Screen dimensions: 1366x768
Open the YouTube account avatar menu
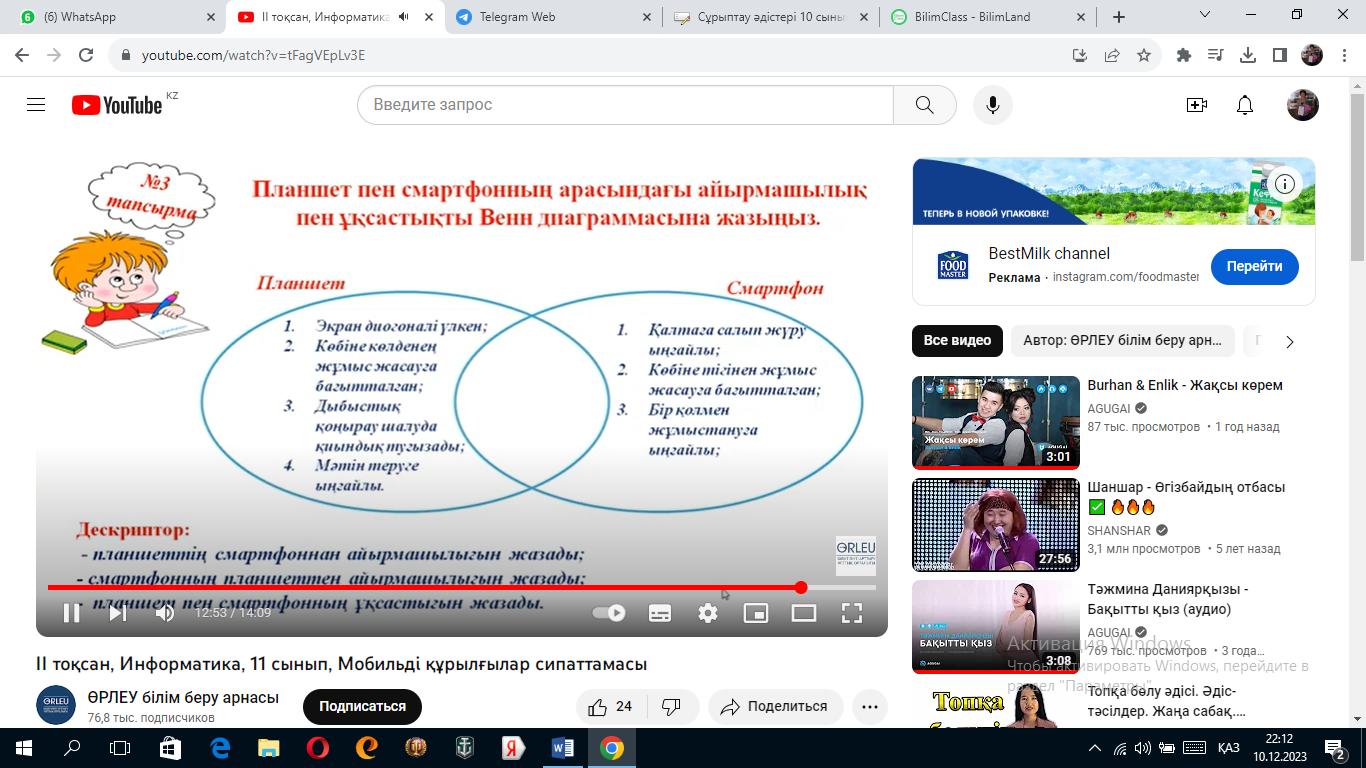click(x=1303, y=105)
